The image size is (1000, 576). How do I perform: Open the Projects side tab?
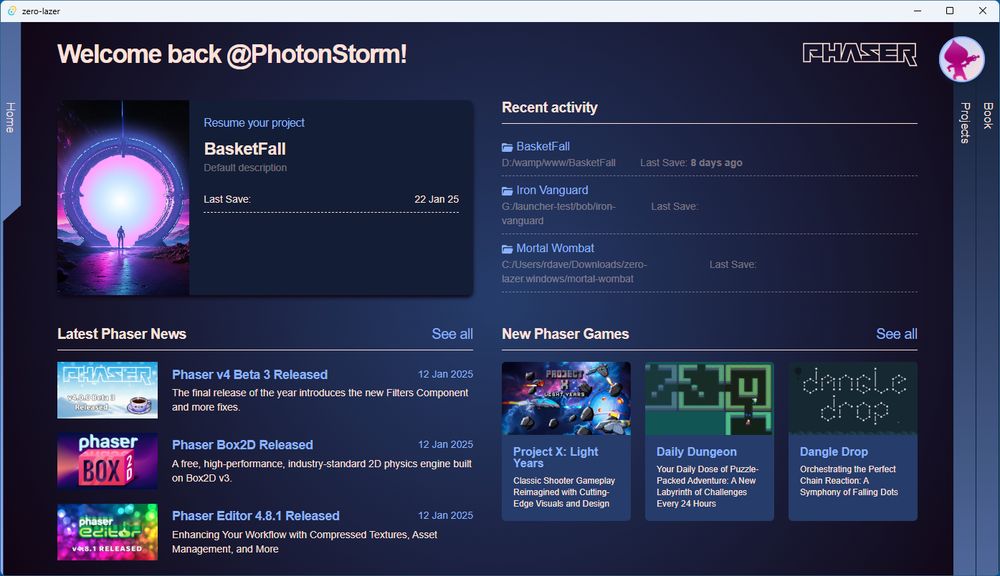click(965, 122)
